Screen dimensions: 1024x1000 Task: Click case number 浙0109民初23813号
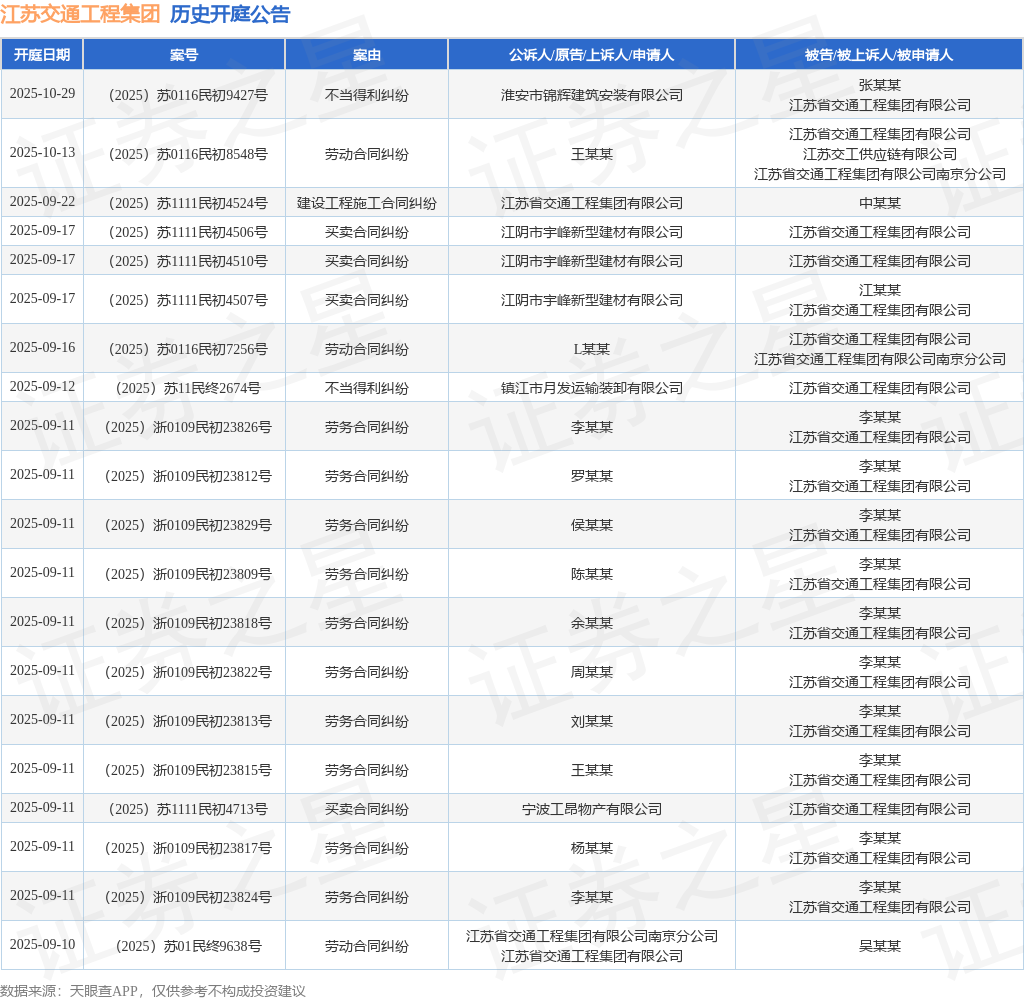[x=188, y=721]
